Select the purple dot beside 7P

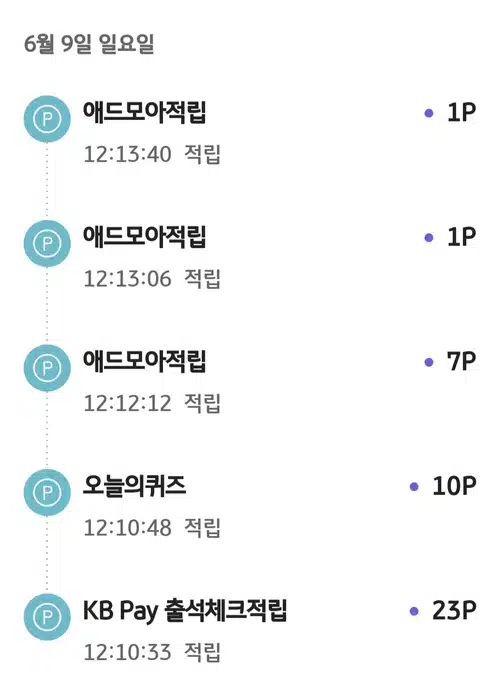pos(429,362)
